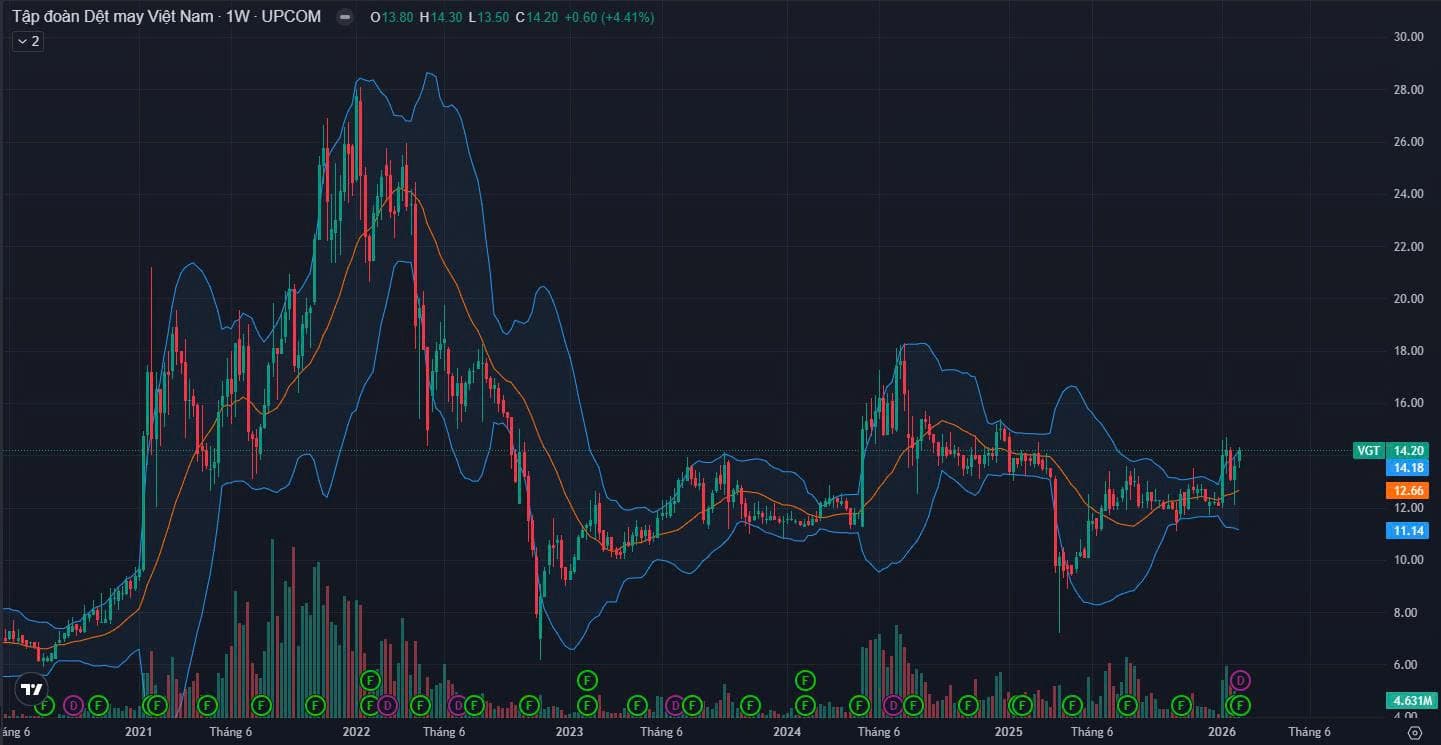Select the upper stacked F marker near 2022
1441x745 pixels.
tap(370, 681)
